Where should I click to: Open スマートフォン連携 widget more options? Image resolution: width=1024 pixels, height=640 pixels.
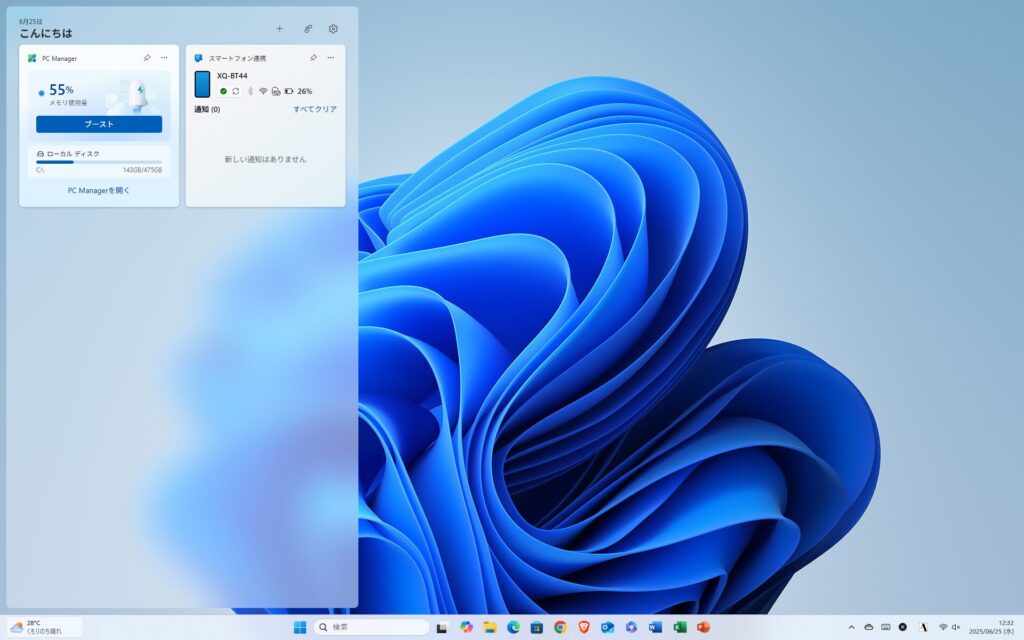pos(330,58)
